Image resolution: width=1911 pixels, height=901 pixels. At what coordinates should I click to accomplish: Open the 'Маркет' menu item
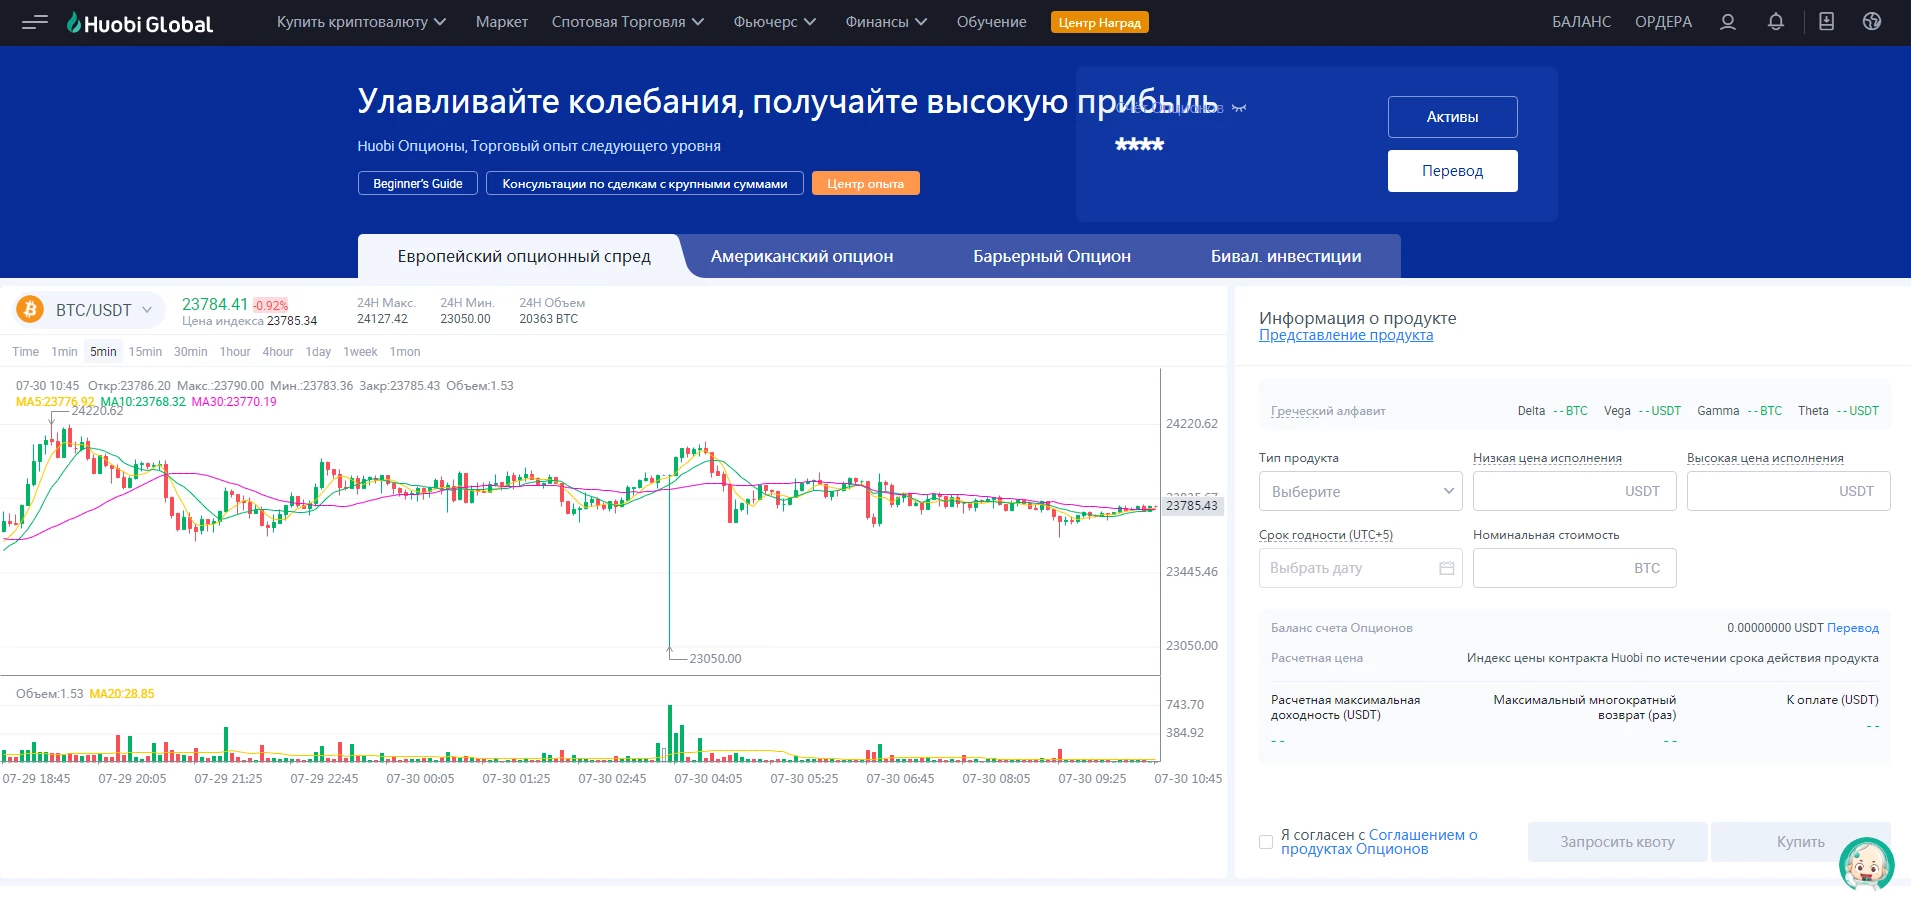click(501, 22)
